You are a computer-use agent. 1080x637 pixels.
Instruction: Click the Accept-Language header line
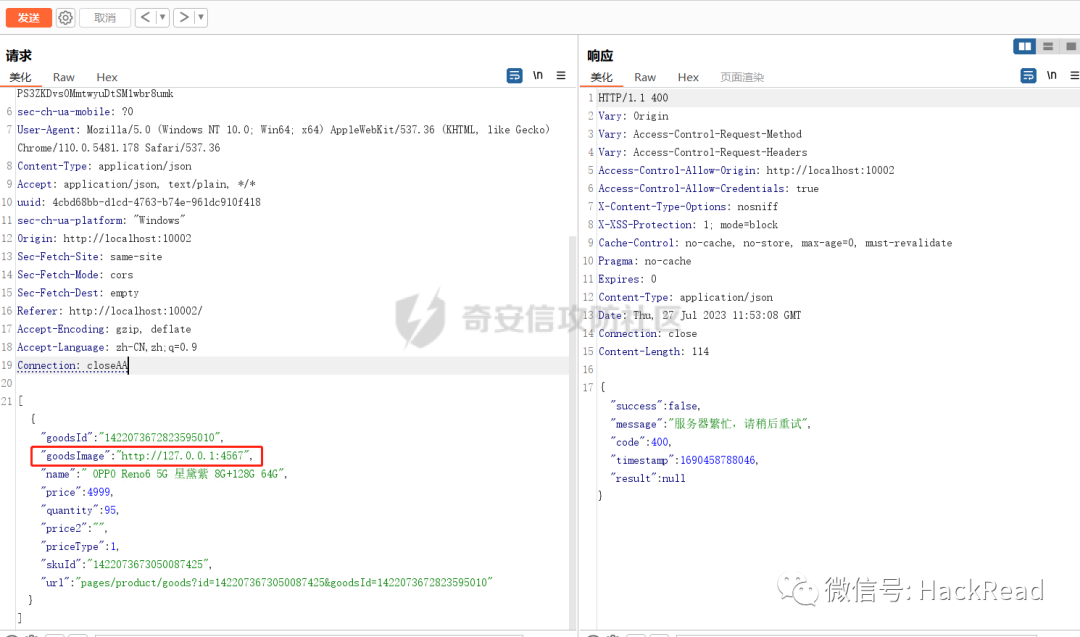(x=107, y=347)
